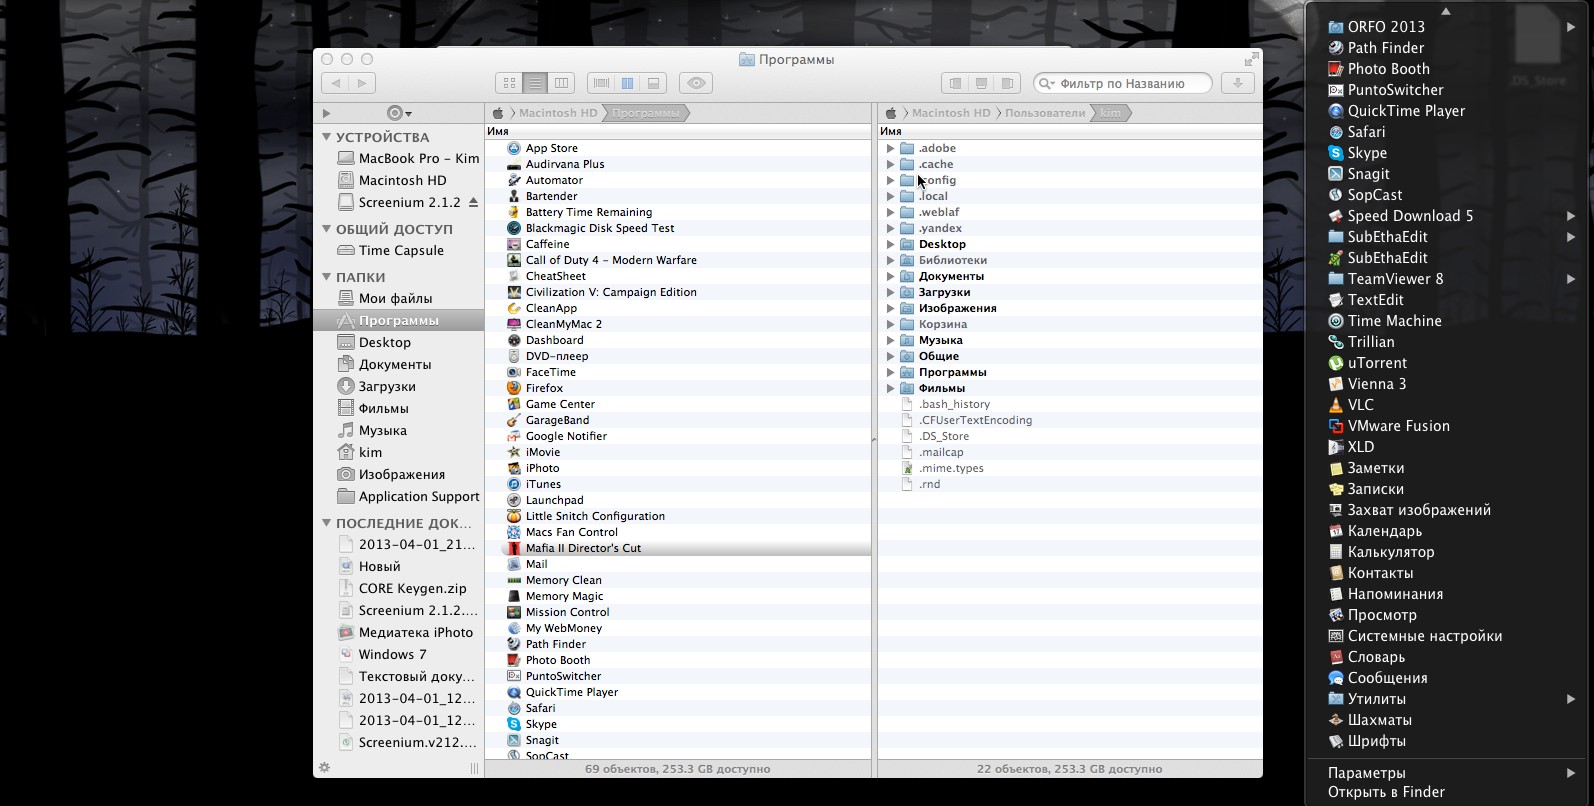
Task: Collapse the ПАПКИ sidebar section
Action: click(326, 277)
